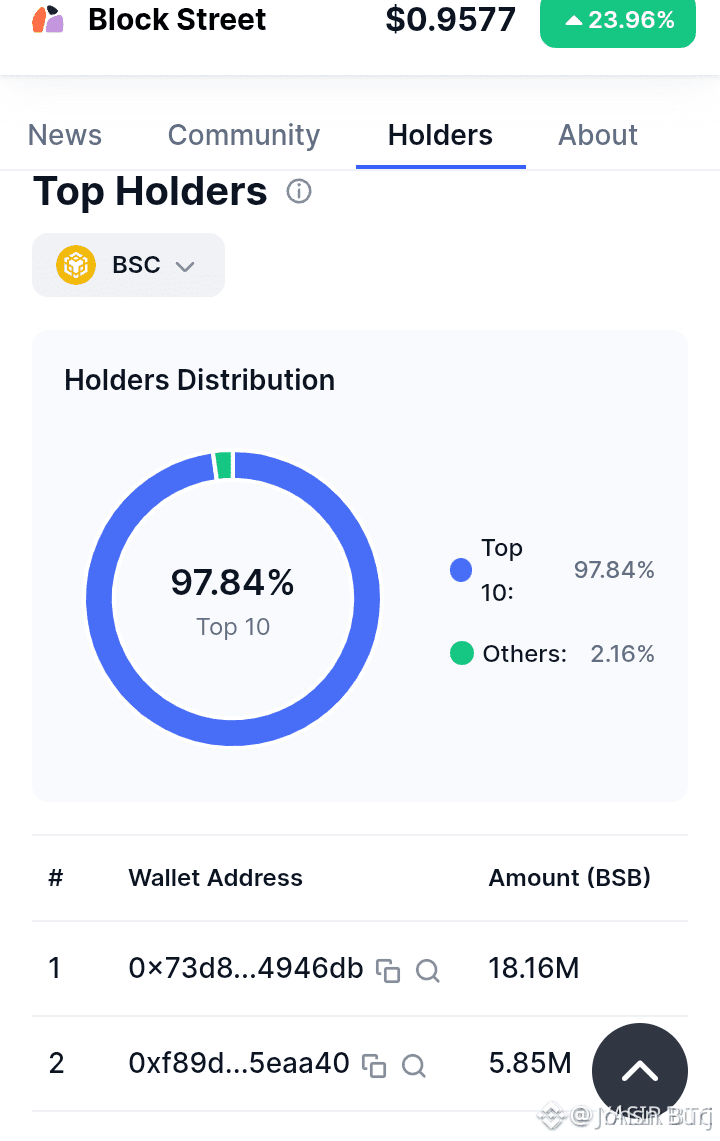Click the Block Street logo icon
Image resolution: width=720 pixels, height=1141 pixels.
coord(48,20)
